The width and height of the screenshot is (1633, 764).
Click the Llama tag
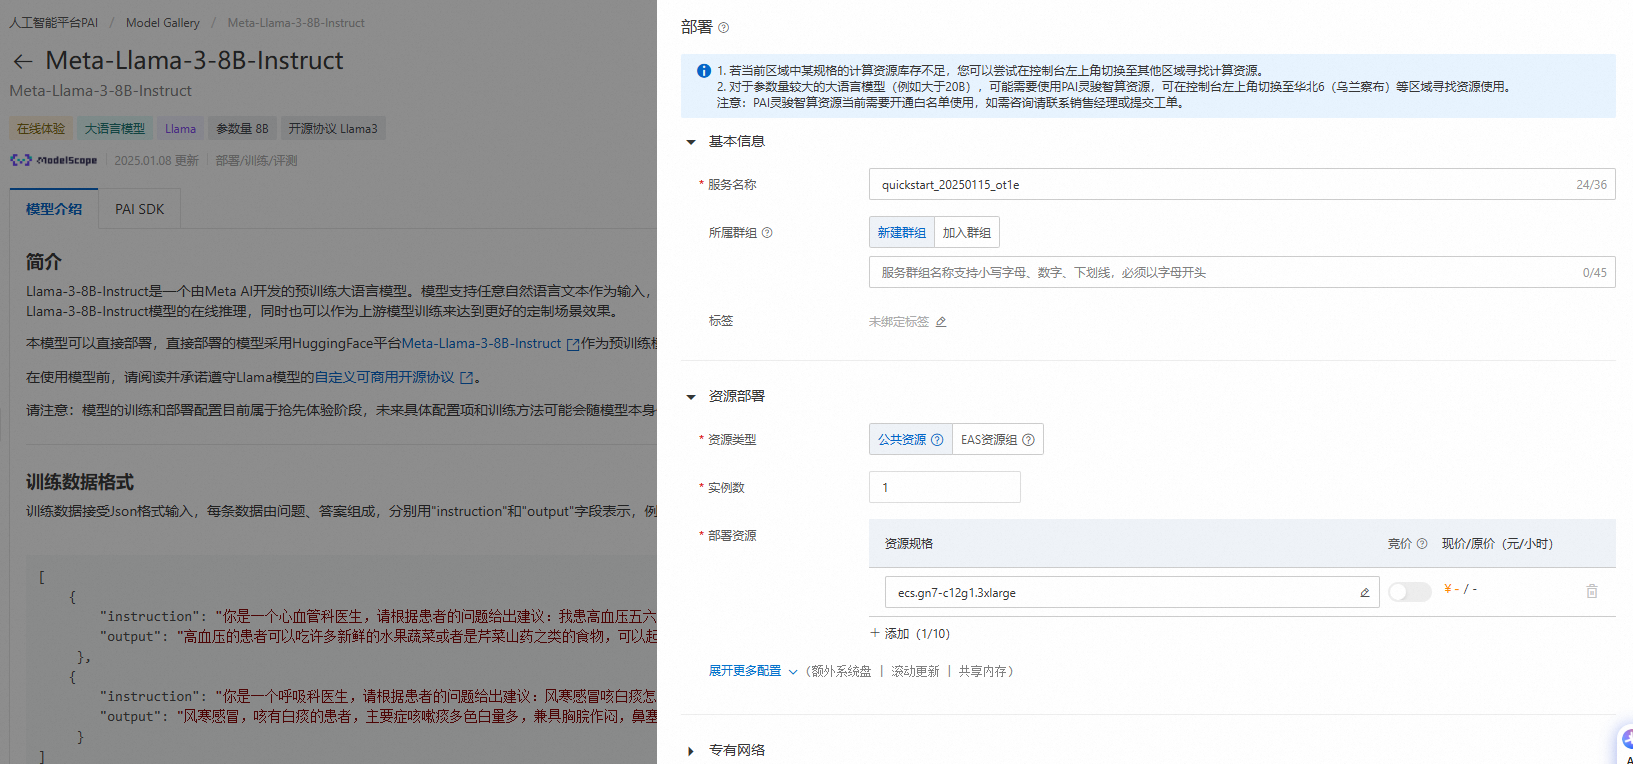pos(181,128)
